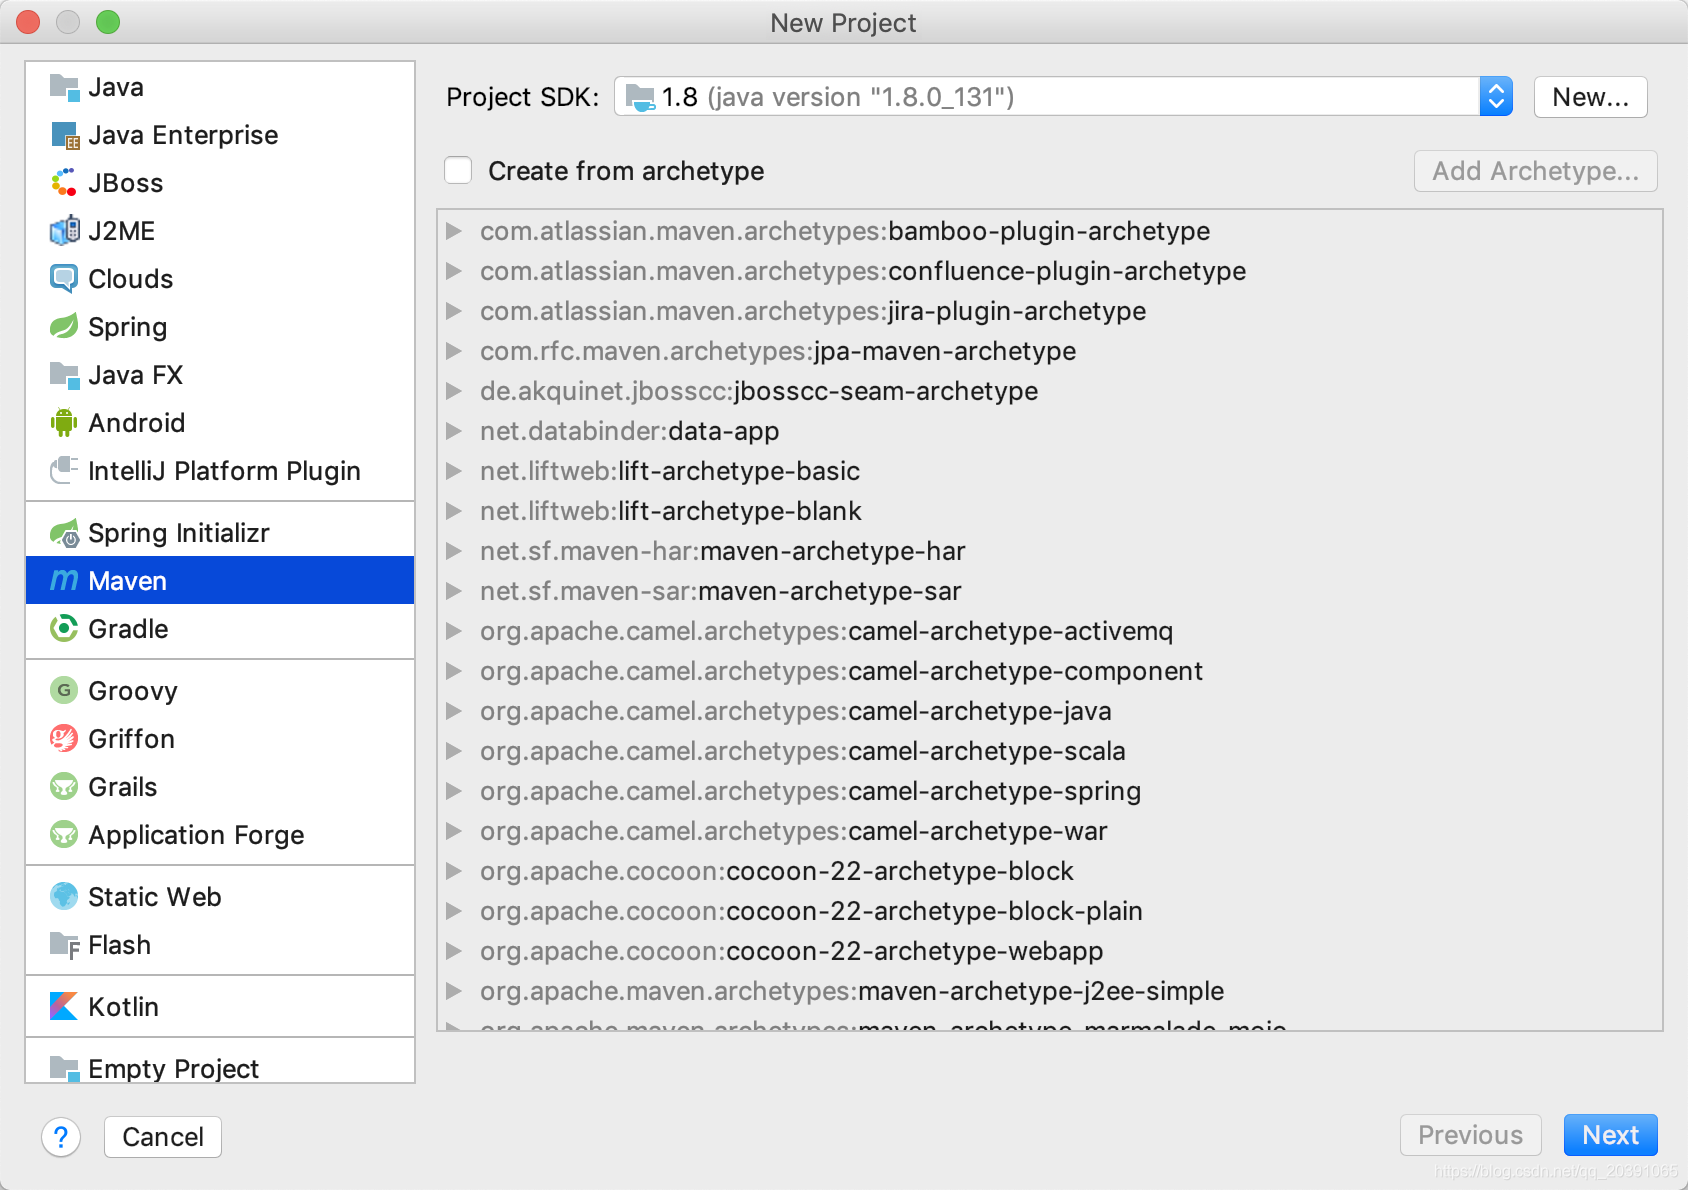Viewport: 1688px width, 1190px height.
Task: Expand lift-archetype-blank entry
Action: point(454,511)
